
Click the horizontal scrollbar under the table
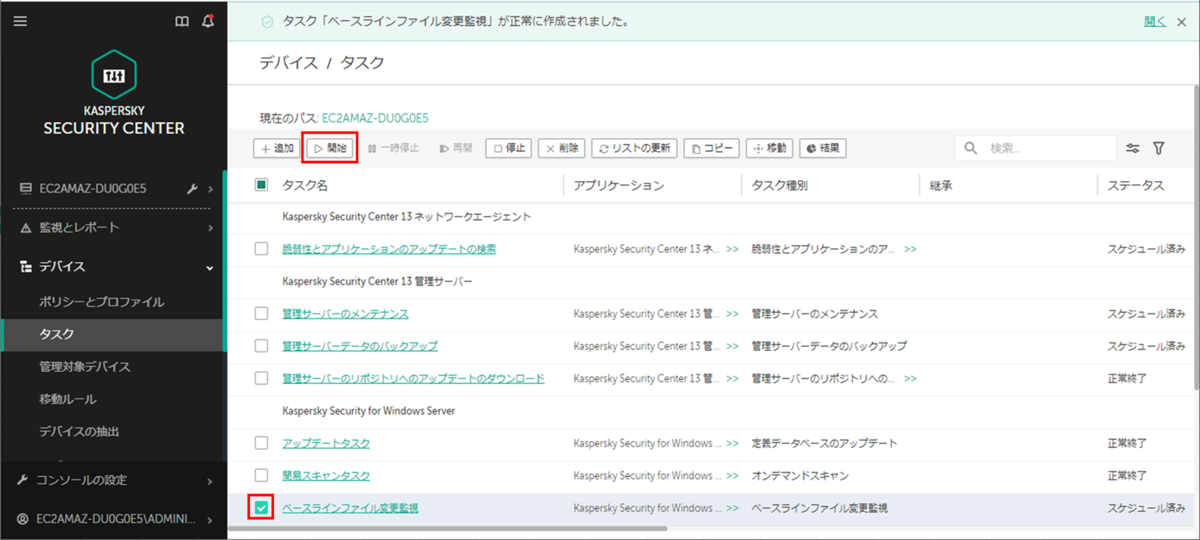pos(447,527)
